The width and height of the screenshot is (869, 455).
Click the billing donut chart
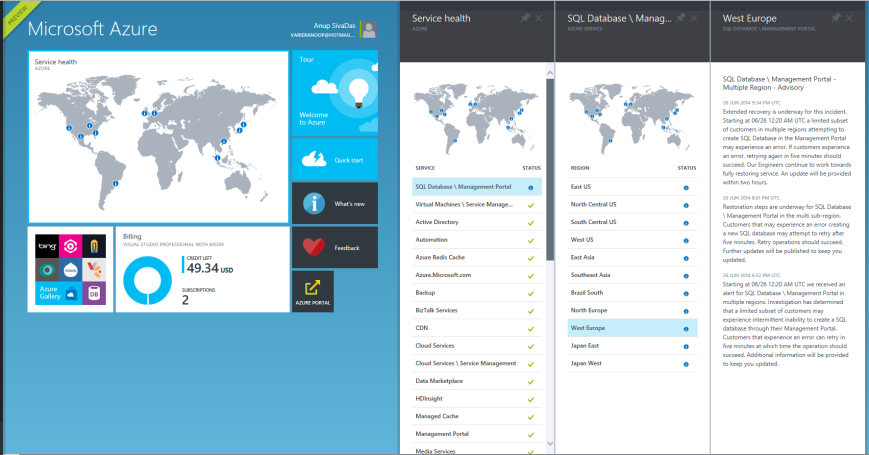147,280
